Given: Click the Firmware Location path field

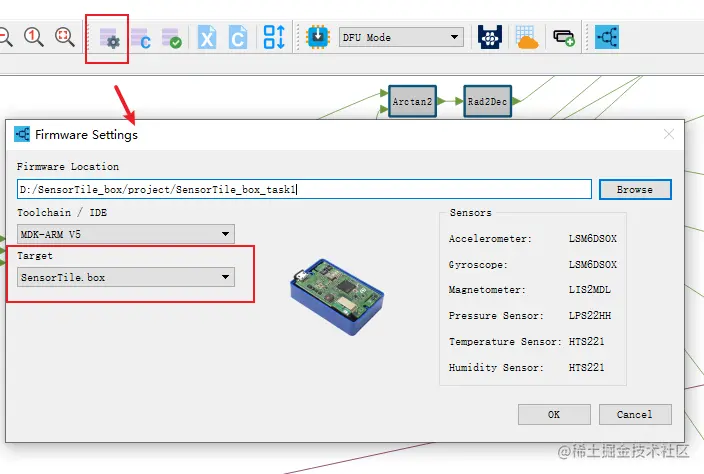Looking at the screenshot, I should coord(304,189).
